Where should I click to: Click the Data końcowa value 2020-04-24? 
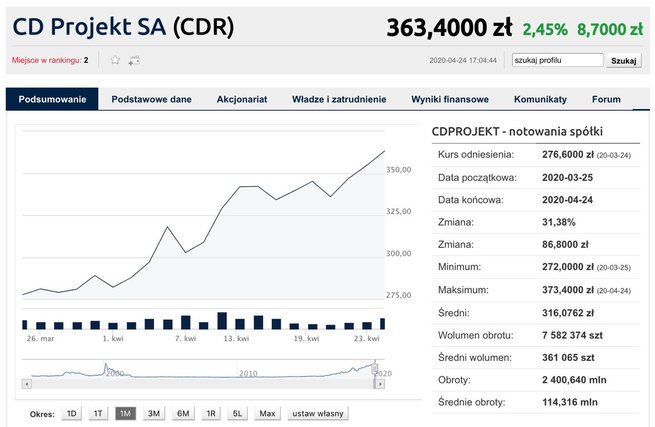tap(567, 200)
